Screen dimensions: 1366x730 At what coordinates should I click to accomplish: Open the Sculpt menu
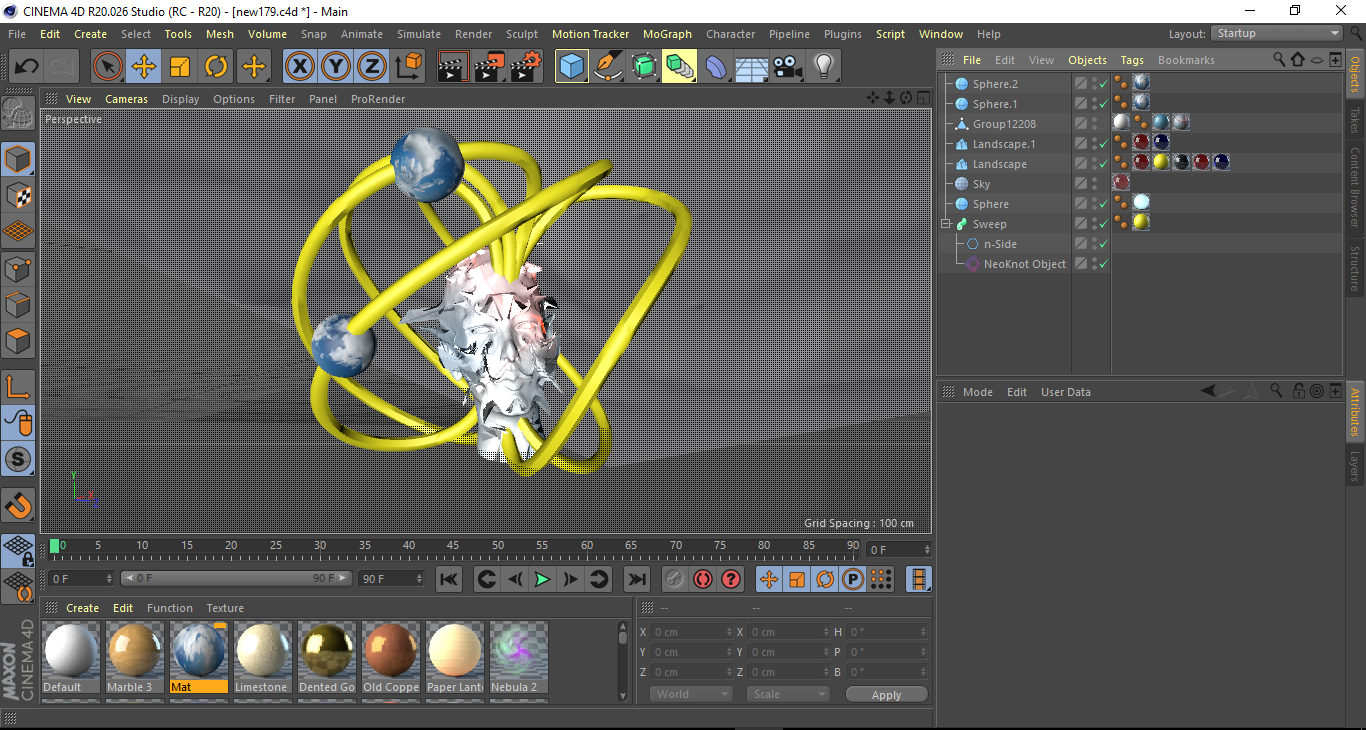[522, 34]
